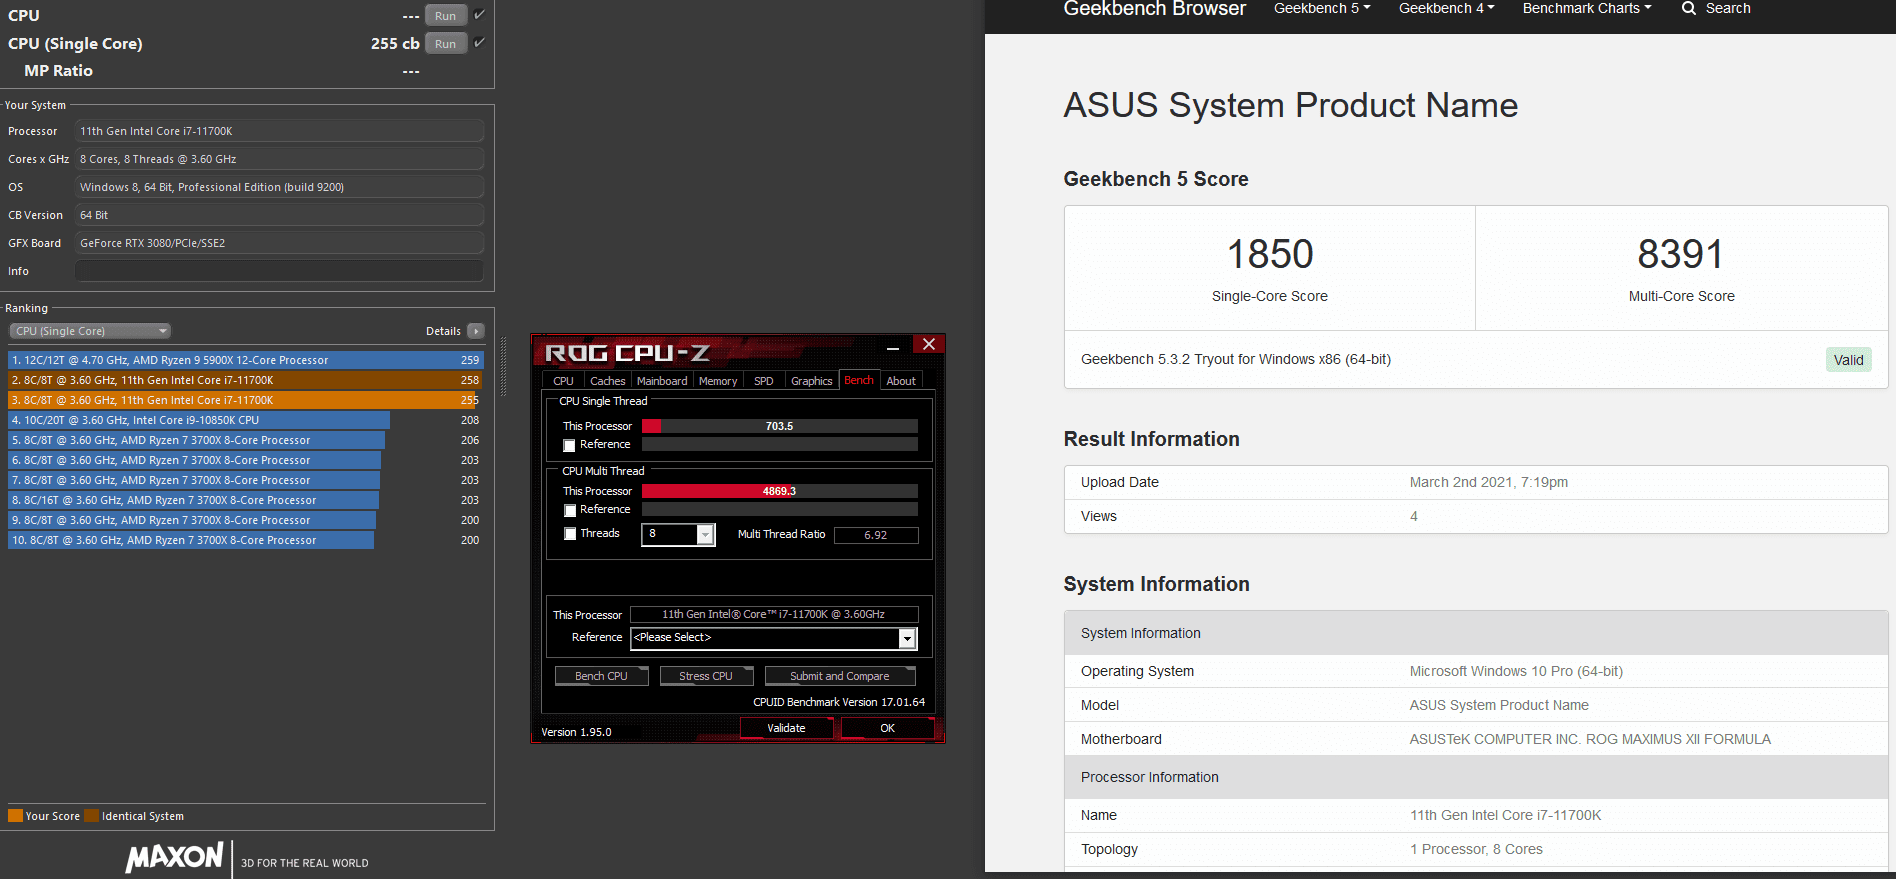Click Submit and Compare button
The image size is (1896, 879).
pos(840,676)
